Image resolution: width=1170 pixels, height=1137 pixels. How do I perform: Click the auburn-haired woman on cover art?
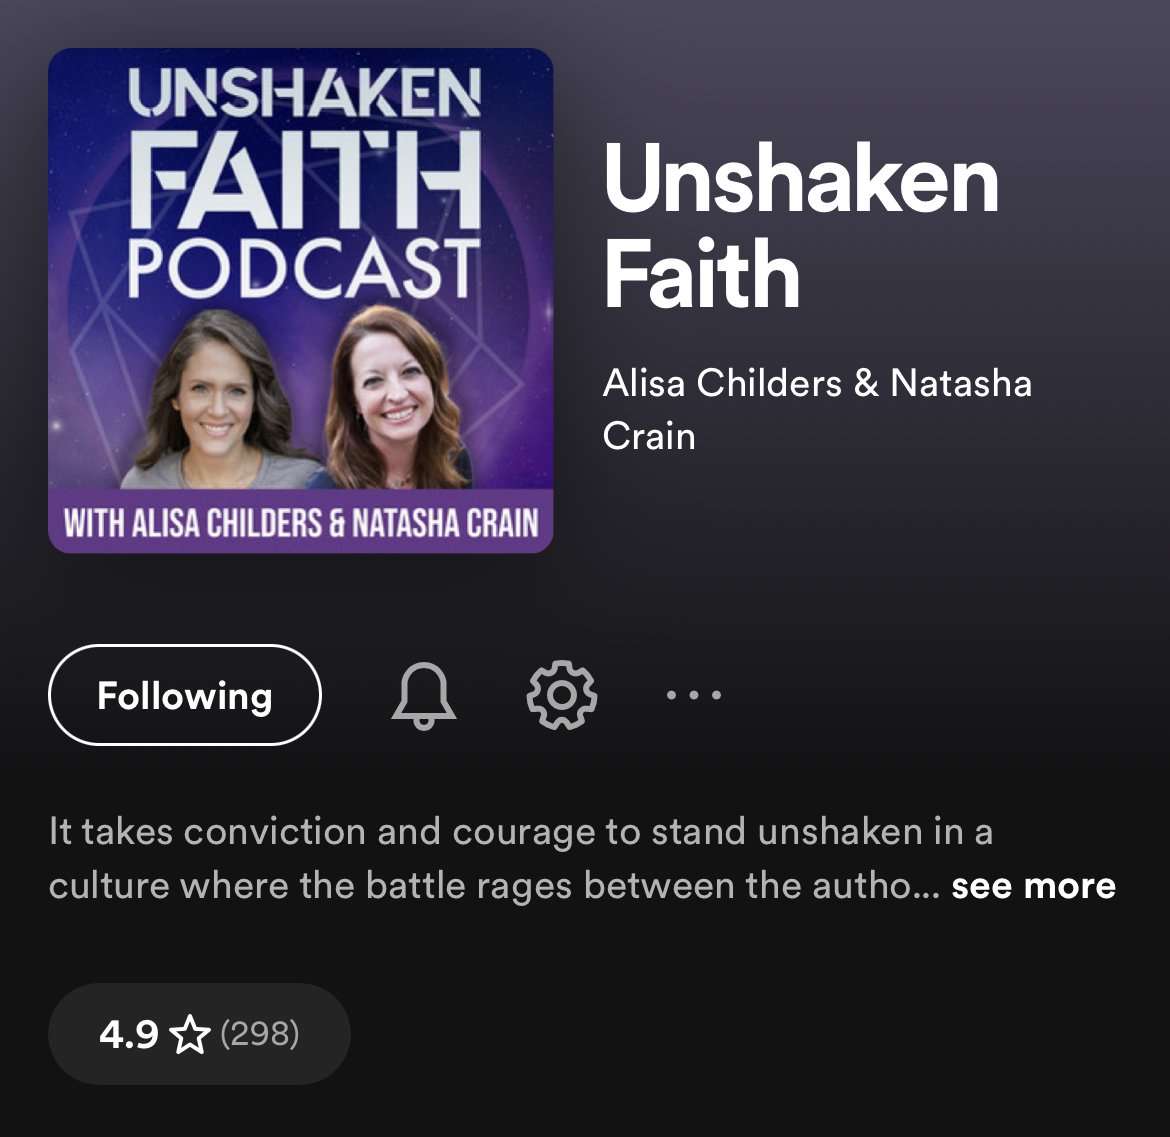pos(393,399)
